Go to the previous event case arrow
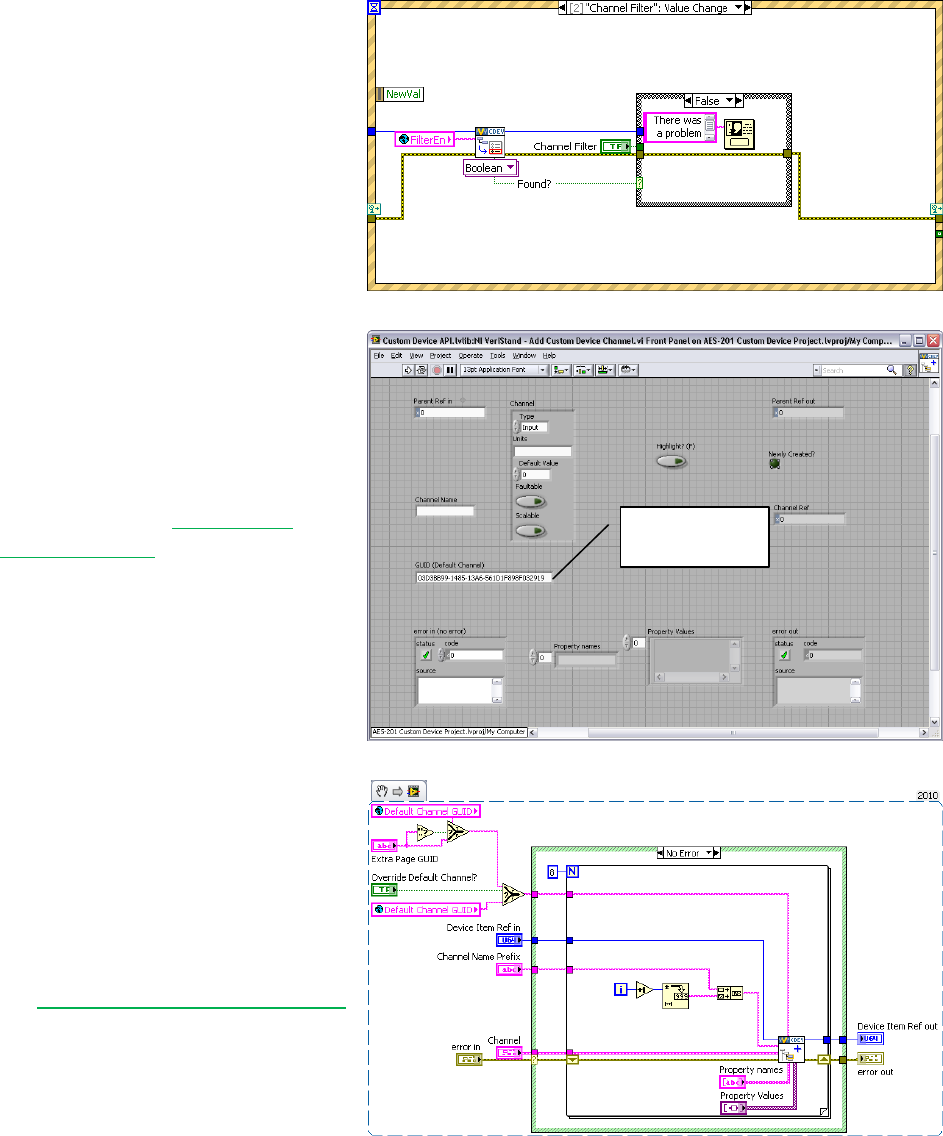 coord(563,7)
